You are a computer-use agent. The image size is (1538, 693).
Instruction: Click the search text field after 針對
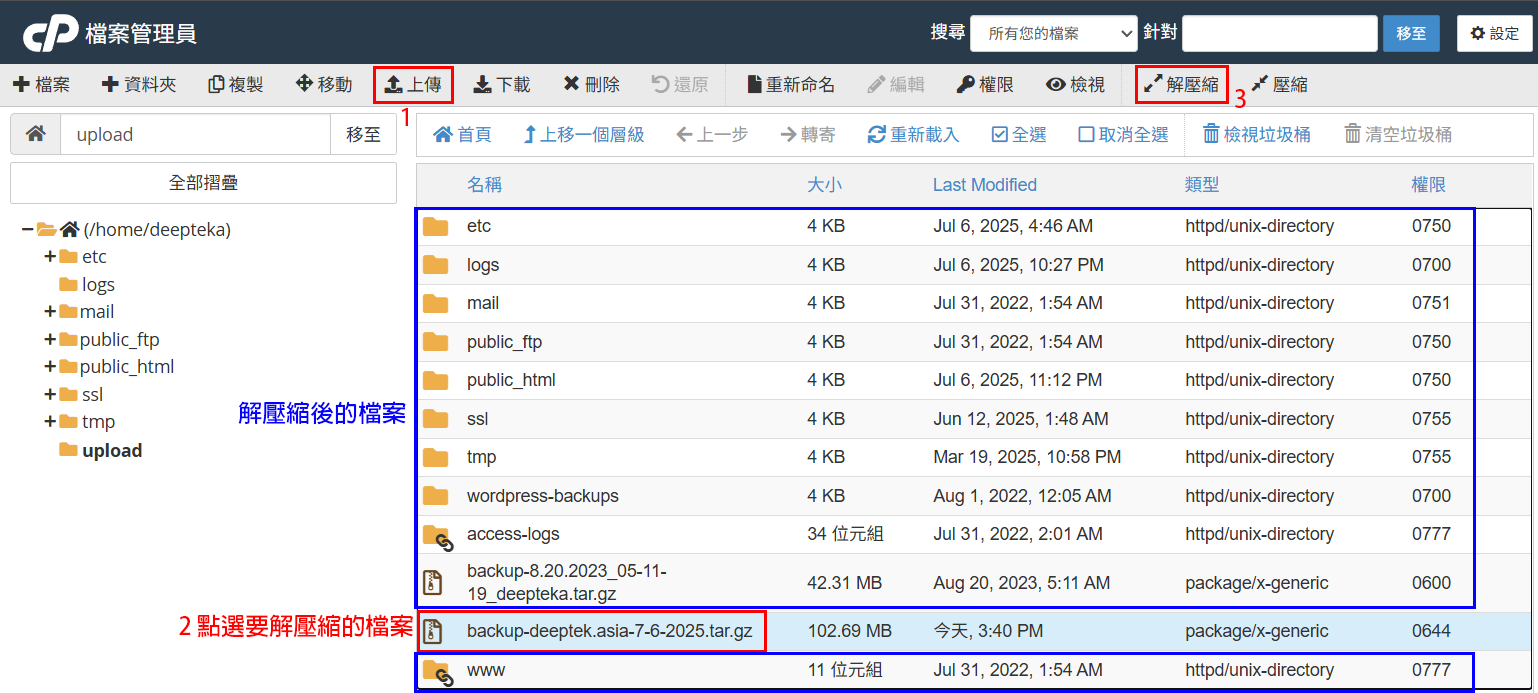click(x=1279, y=33)
